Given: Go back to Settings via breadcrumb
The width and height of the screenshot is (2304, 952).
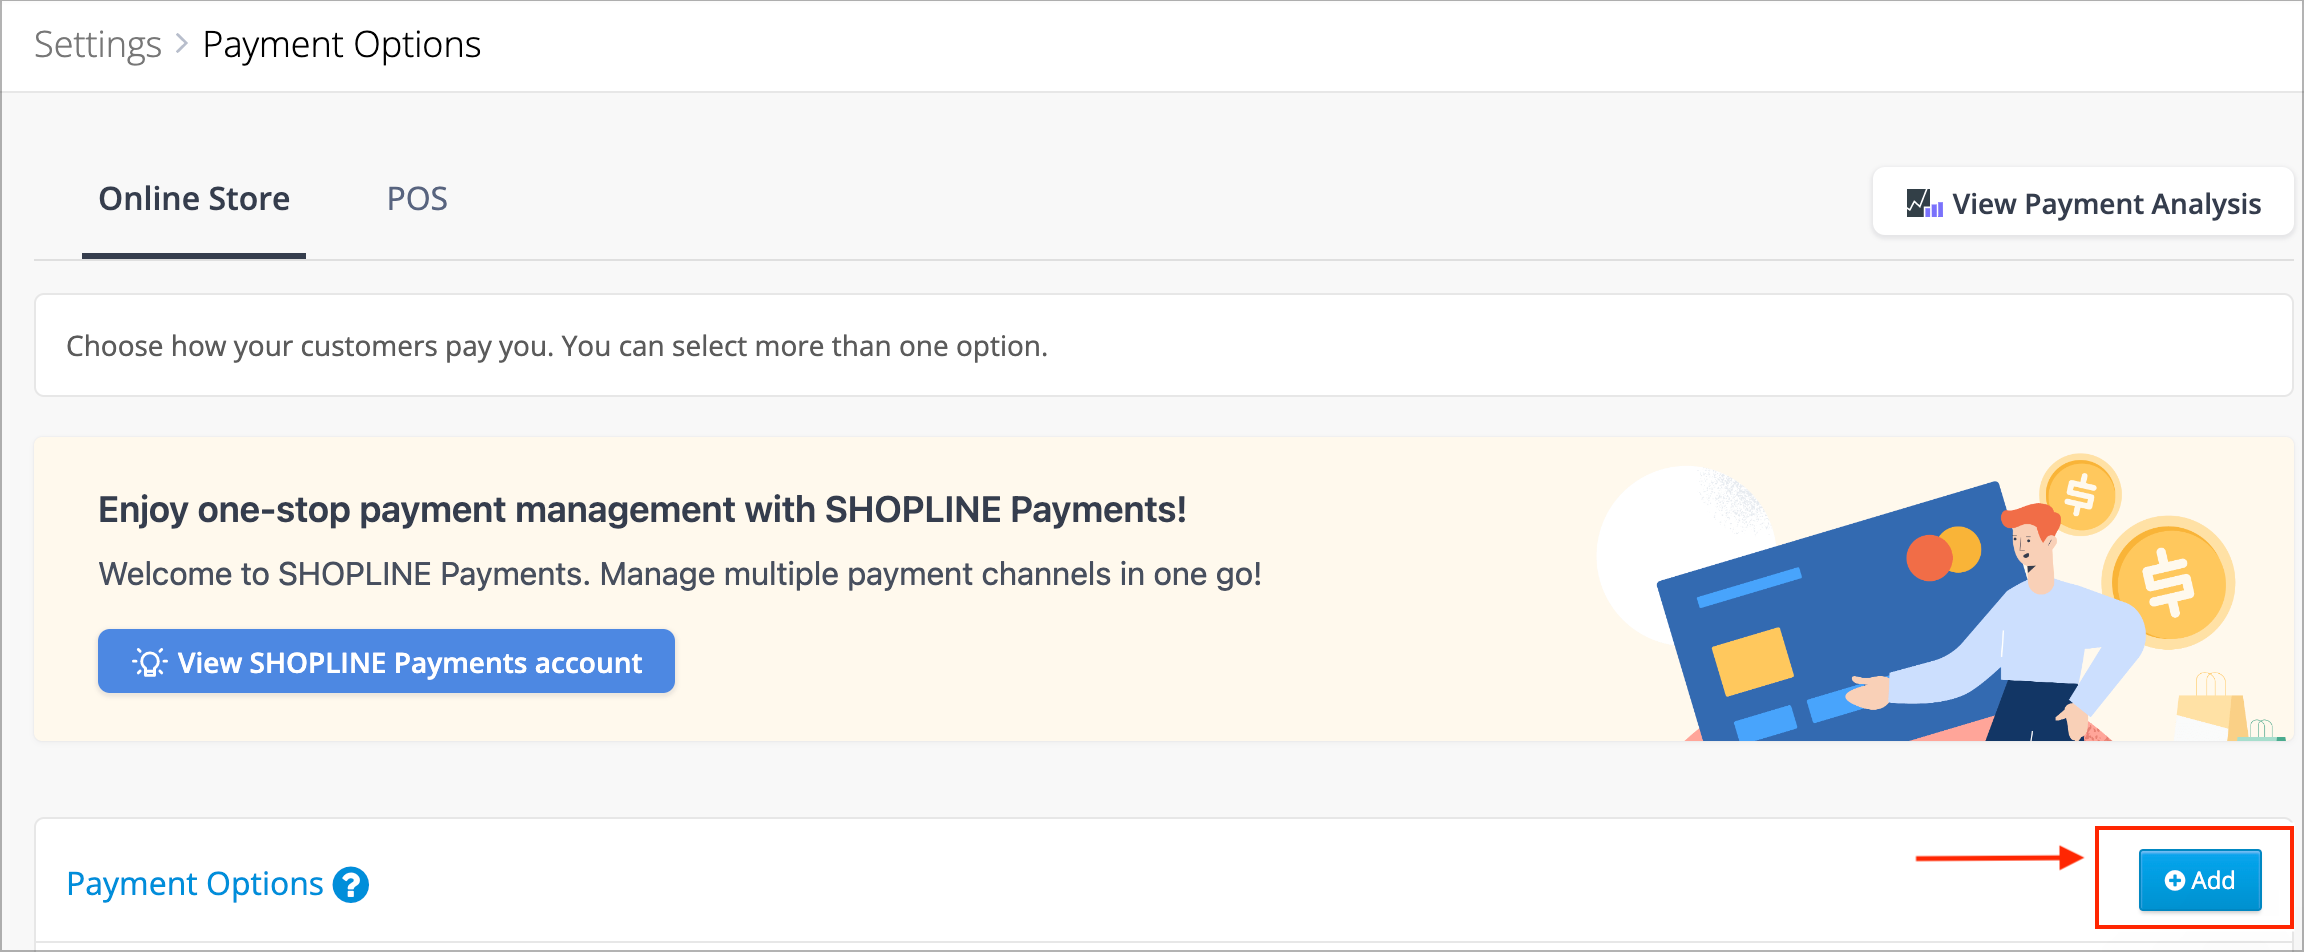Looking at the screenshot, I should (98, 45).
